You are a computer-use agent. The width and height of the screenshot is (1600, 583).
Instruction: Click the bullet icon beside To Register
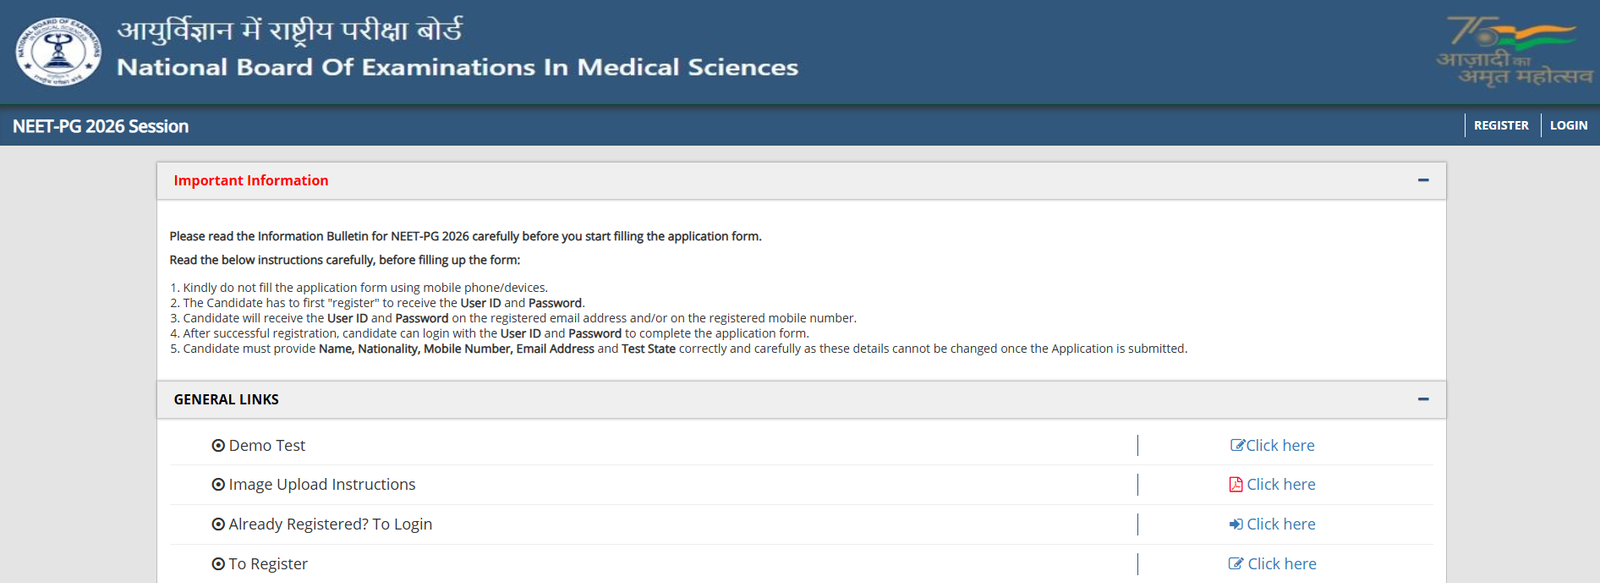pos(218,564)
